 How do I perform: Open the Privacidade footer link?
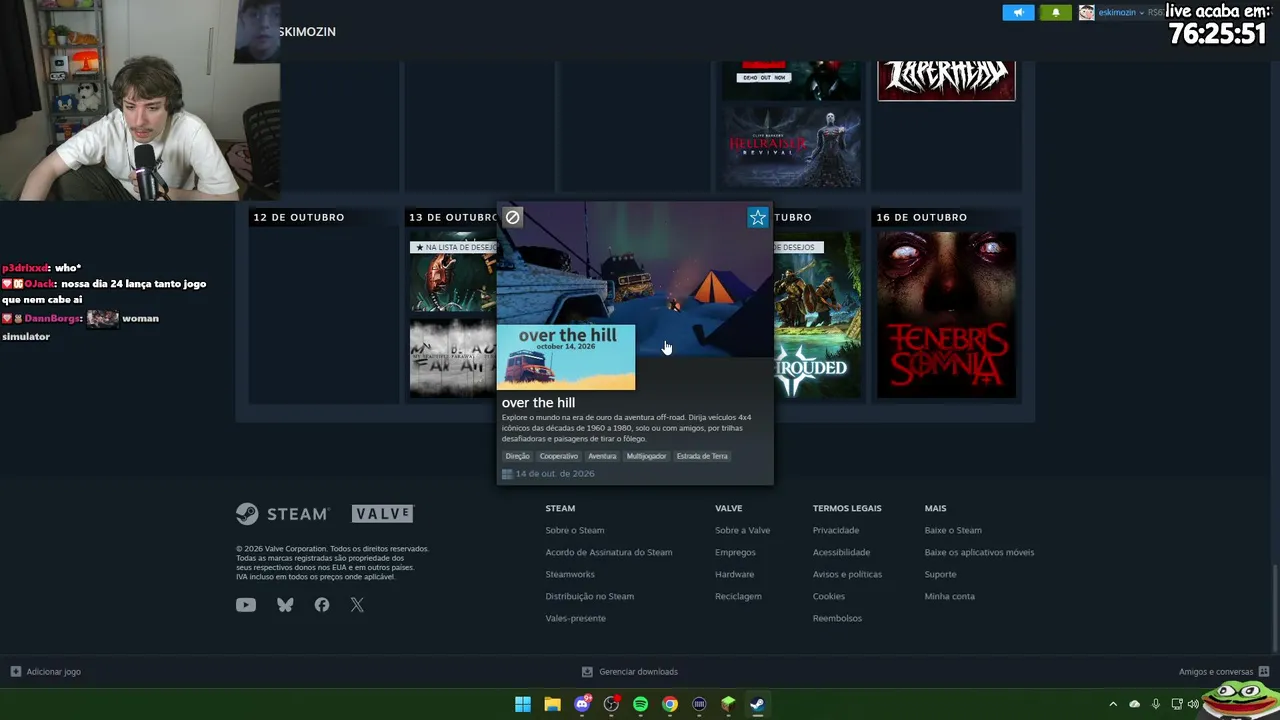pyautogui.click(x=836, y=530)
